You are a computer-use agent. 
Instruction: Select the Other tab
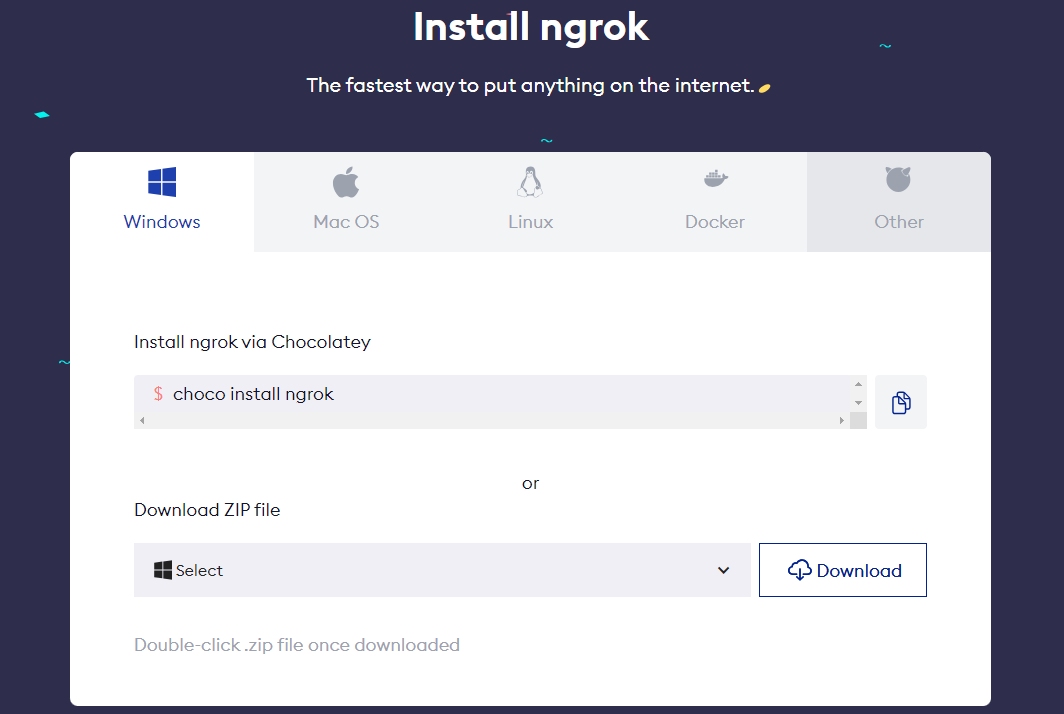[x=898, y=200]
